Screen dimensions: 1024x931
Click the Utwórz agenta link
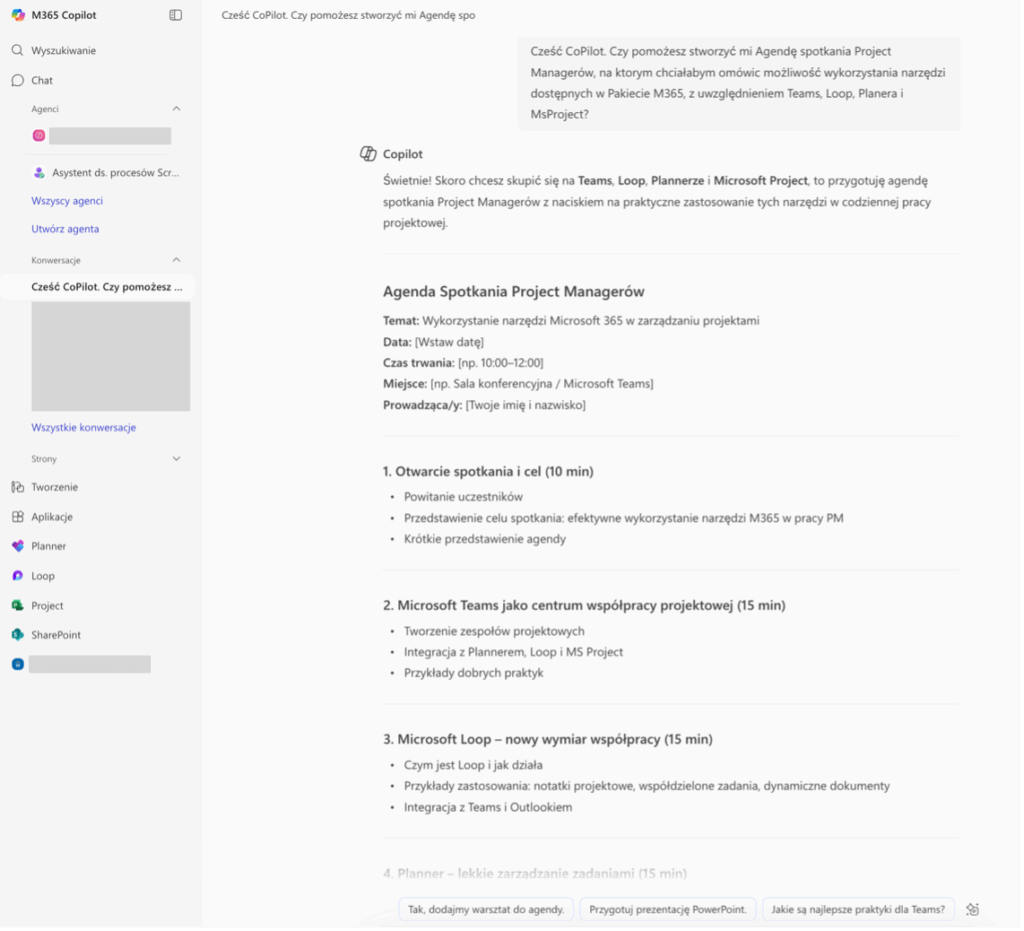tap(65, 229)
